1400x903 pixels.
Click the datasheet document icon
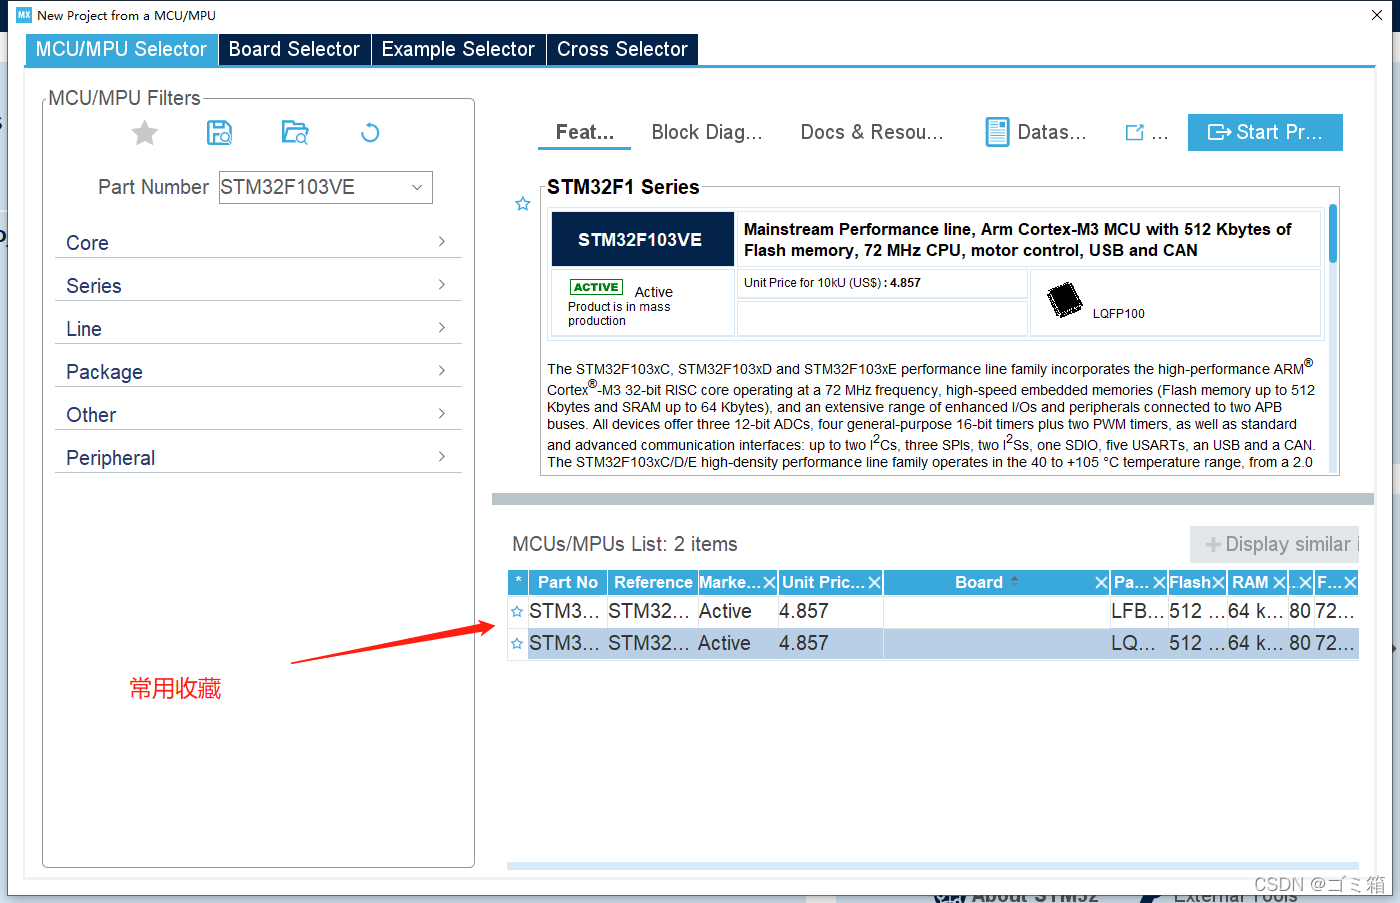click(997, 132)
